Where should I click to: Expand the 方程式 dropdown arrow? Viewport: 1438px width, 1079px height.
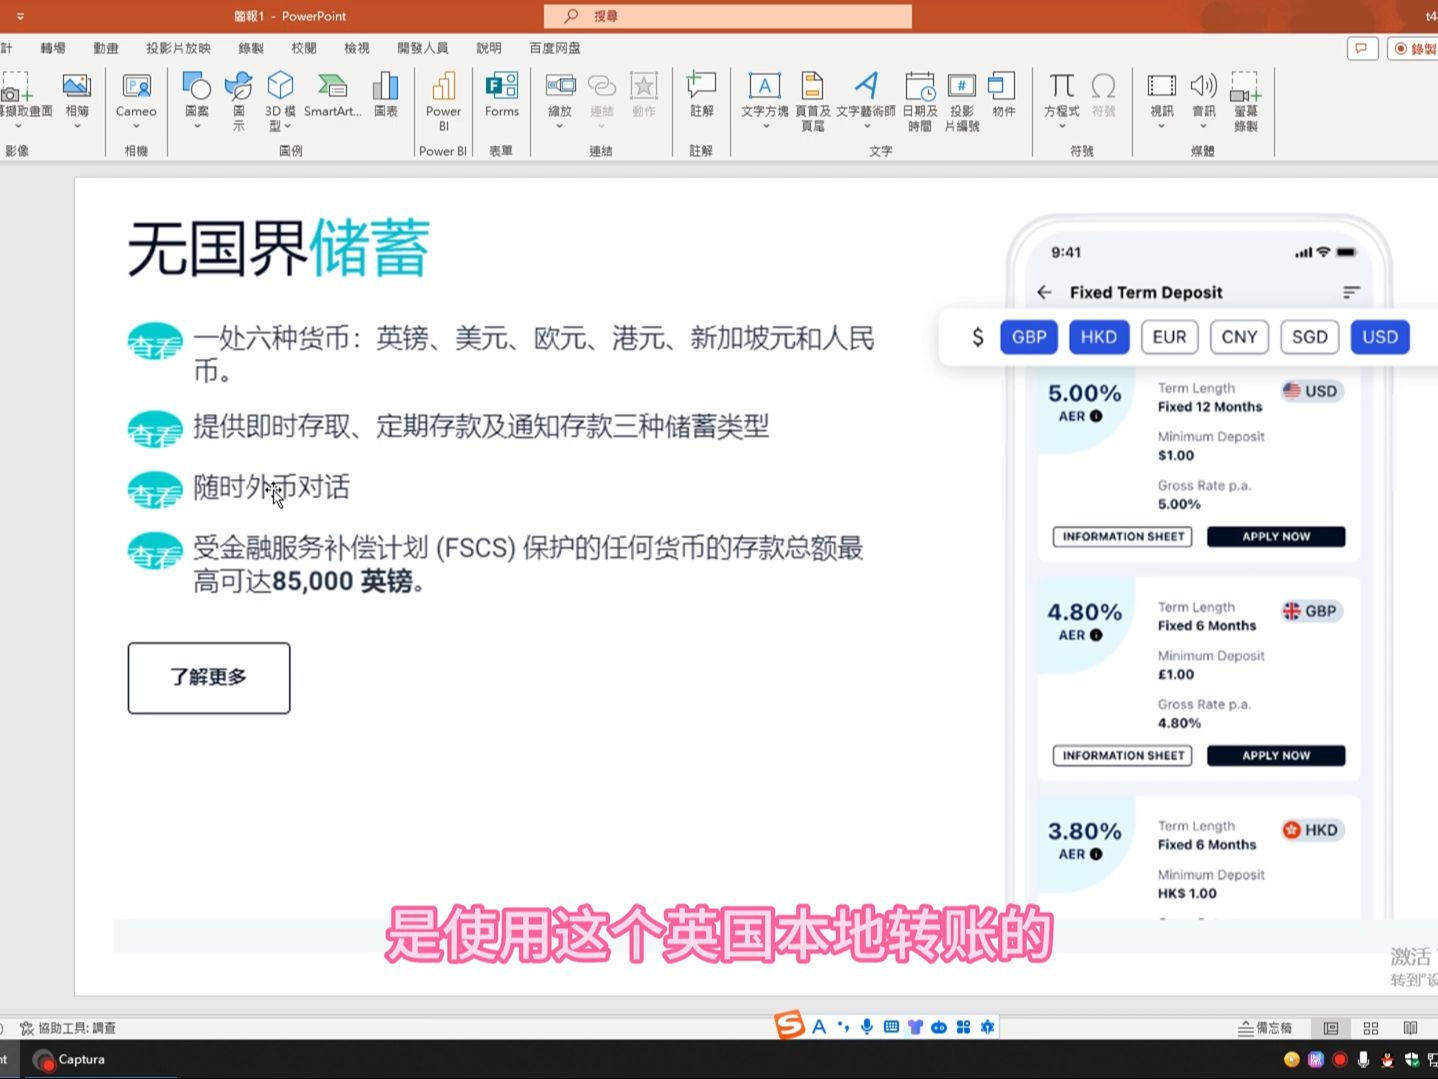tap(1061, 126)
